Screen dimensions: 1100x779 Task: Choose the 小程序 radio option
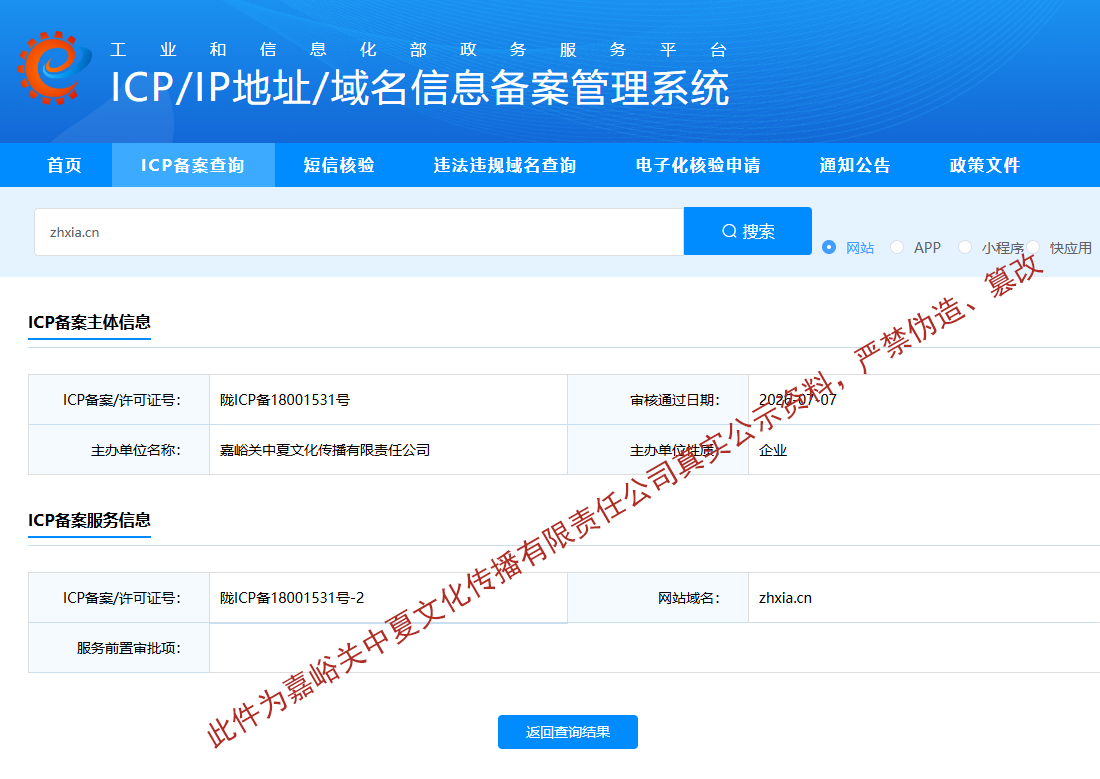point(965,247)
